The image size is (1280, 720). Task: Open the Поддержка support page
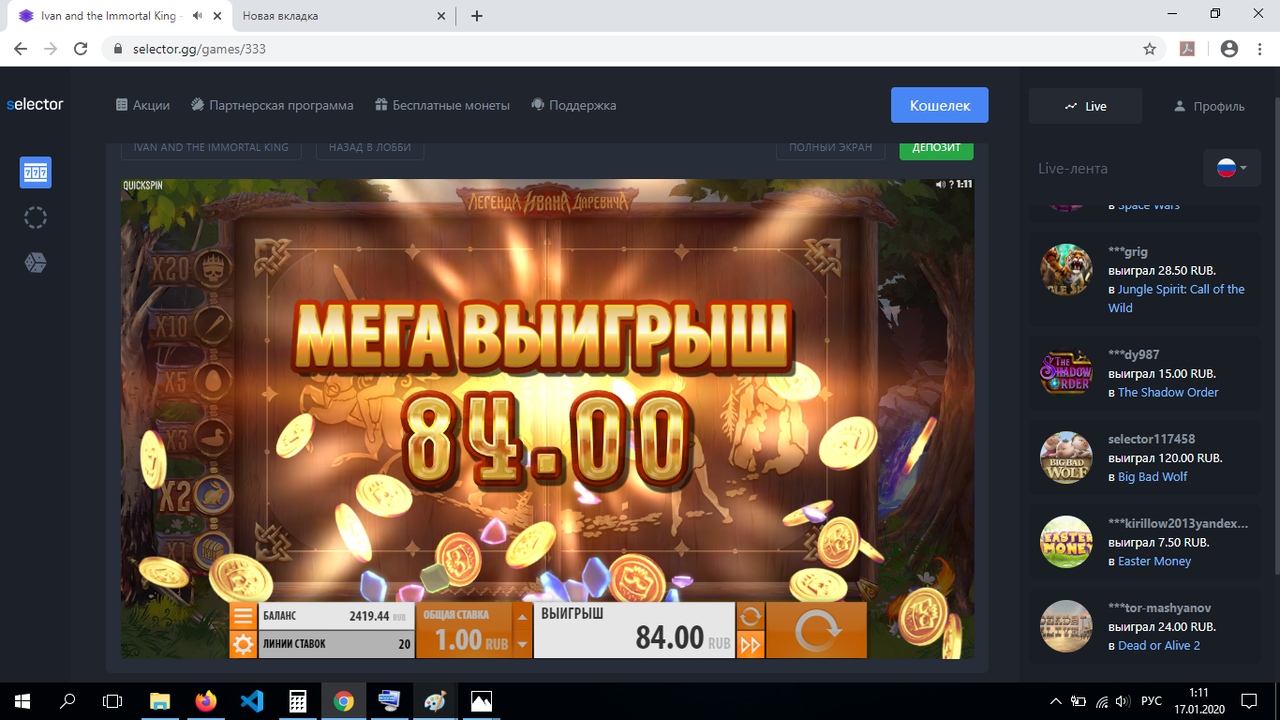(573, 105)
